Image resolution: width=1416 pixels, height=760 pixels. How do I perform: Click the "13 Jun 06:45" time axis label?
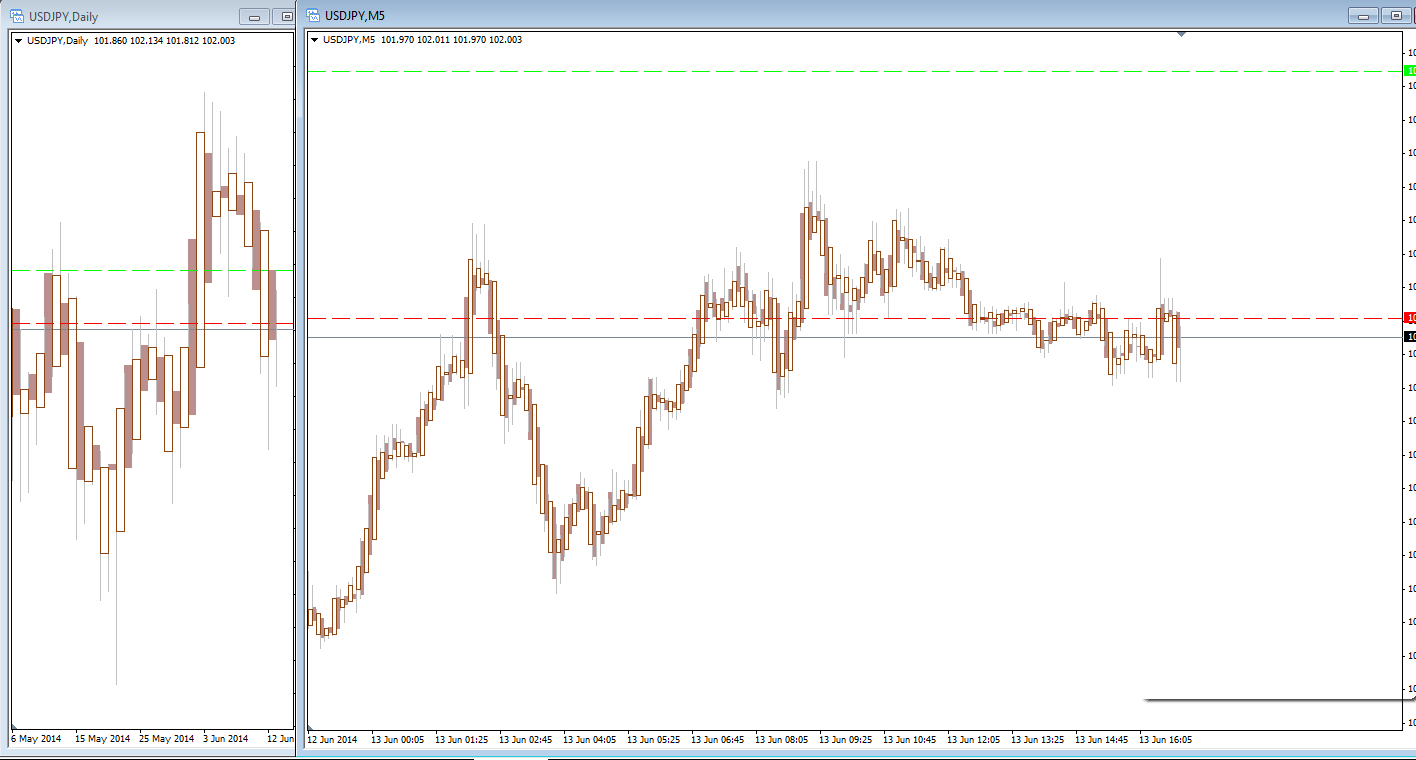coord(717,740)
